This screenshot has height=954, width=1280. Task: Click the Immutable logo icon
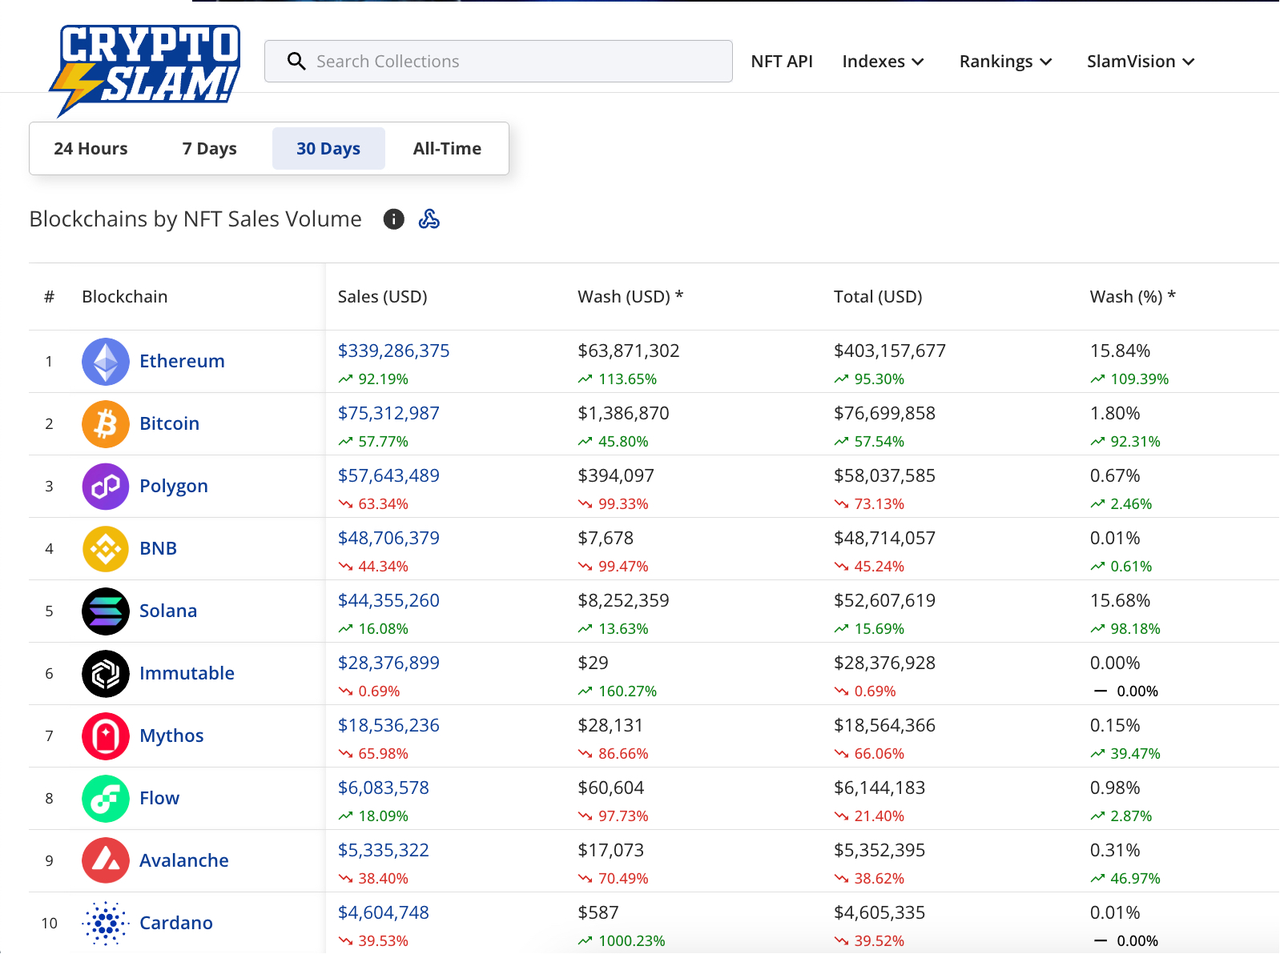105,674
